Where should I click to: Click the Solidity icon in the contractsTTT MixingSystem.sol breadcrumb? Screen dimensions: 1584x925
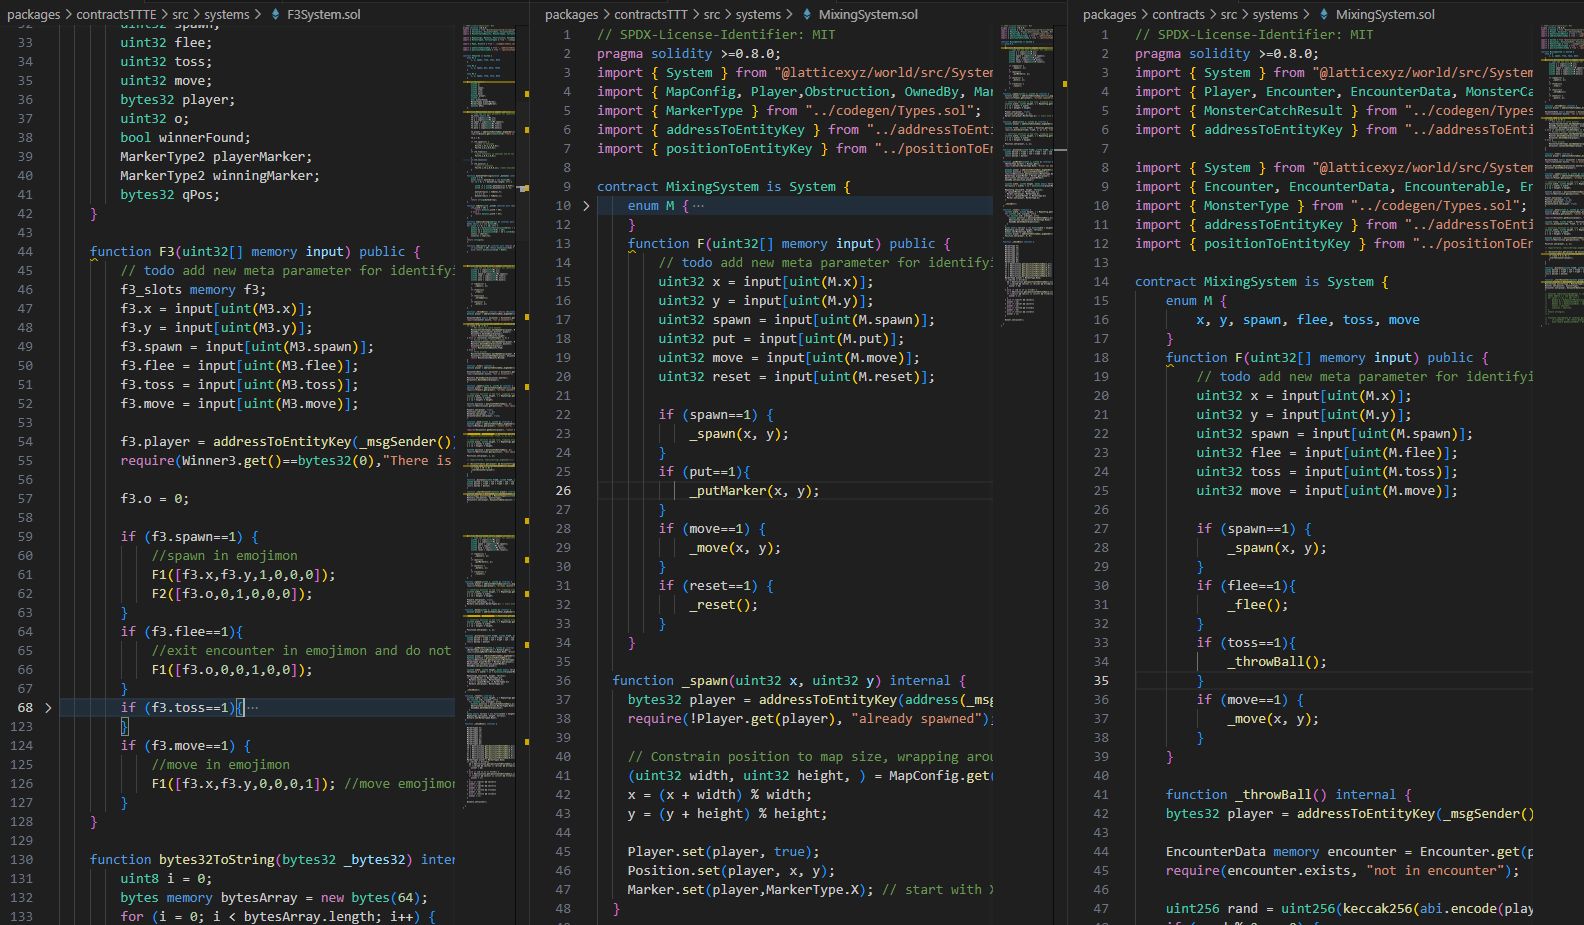tap(805, 15)
